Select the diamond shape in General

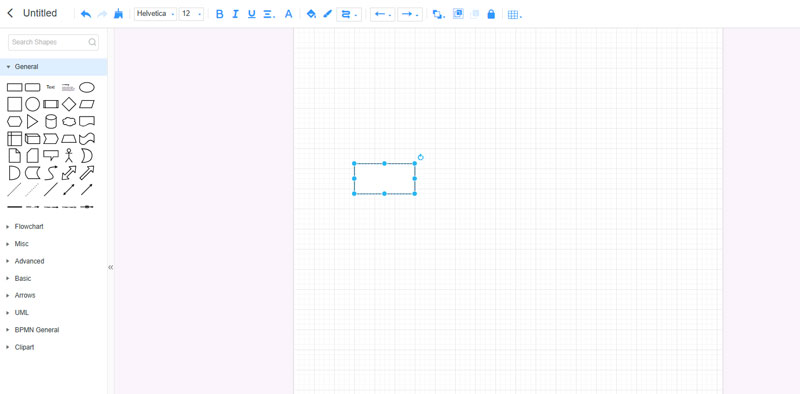coord(69,105)
